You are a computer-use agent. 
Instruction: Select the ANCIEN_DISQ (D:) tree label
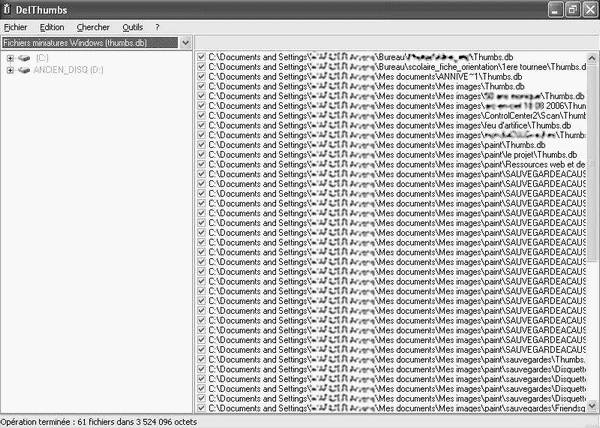point(68,70)
